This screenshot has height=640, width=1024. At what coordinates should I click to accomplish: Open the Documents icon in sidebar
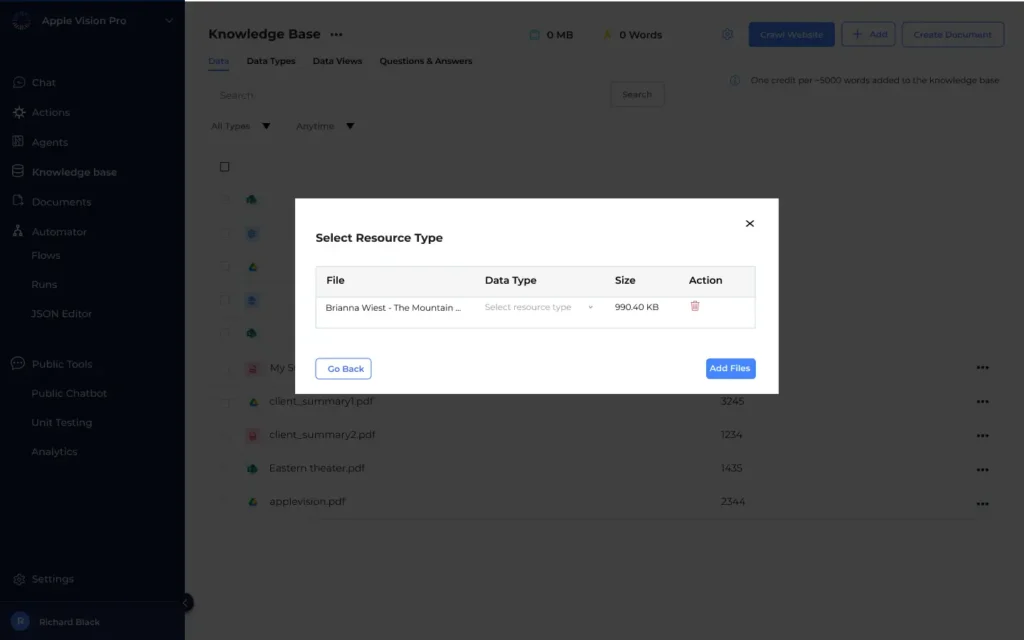18,201
